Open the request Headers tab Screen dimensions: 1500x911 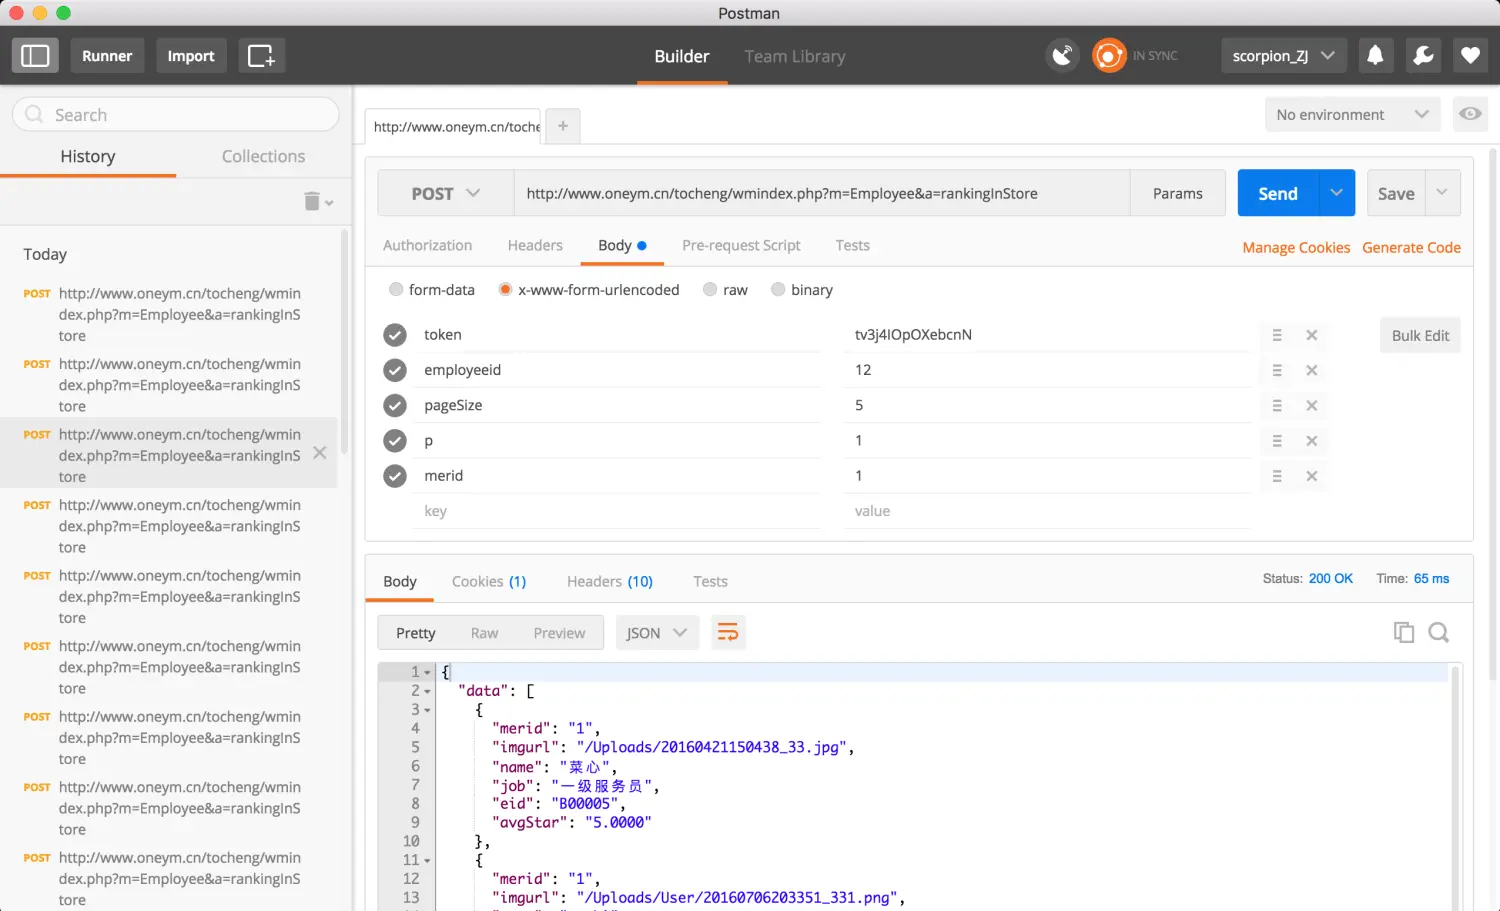pyautogui.click(x=535, y=245)
